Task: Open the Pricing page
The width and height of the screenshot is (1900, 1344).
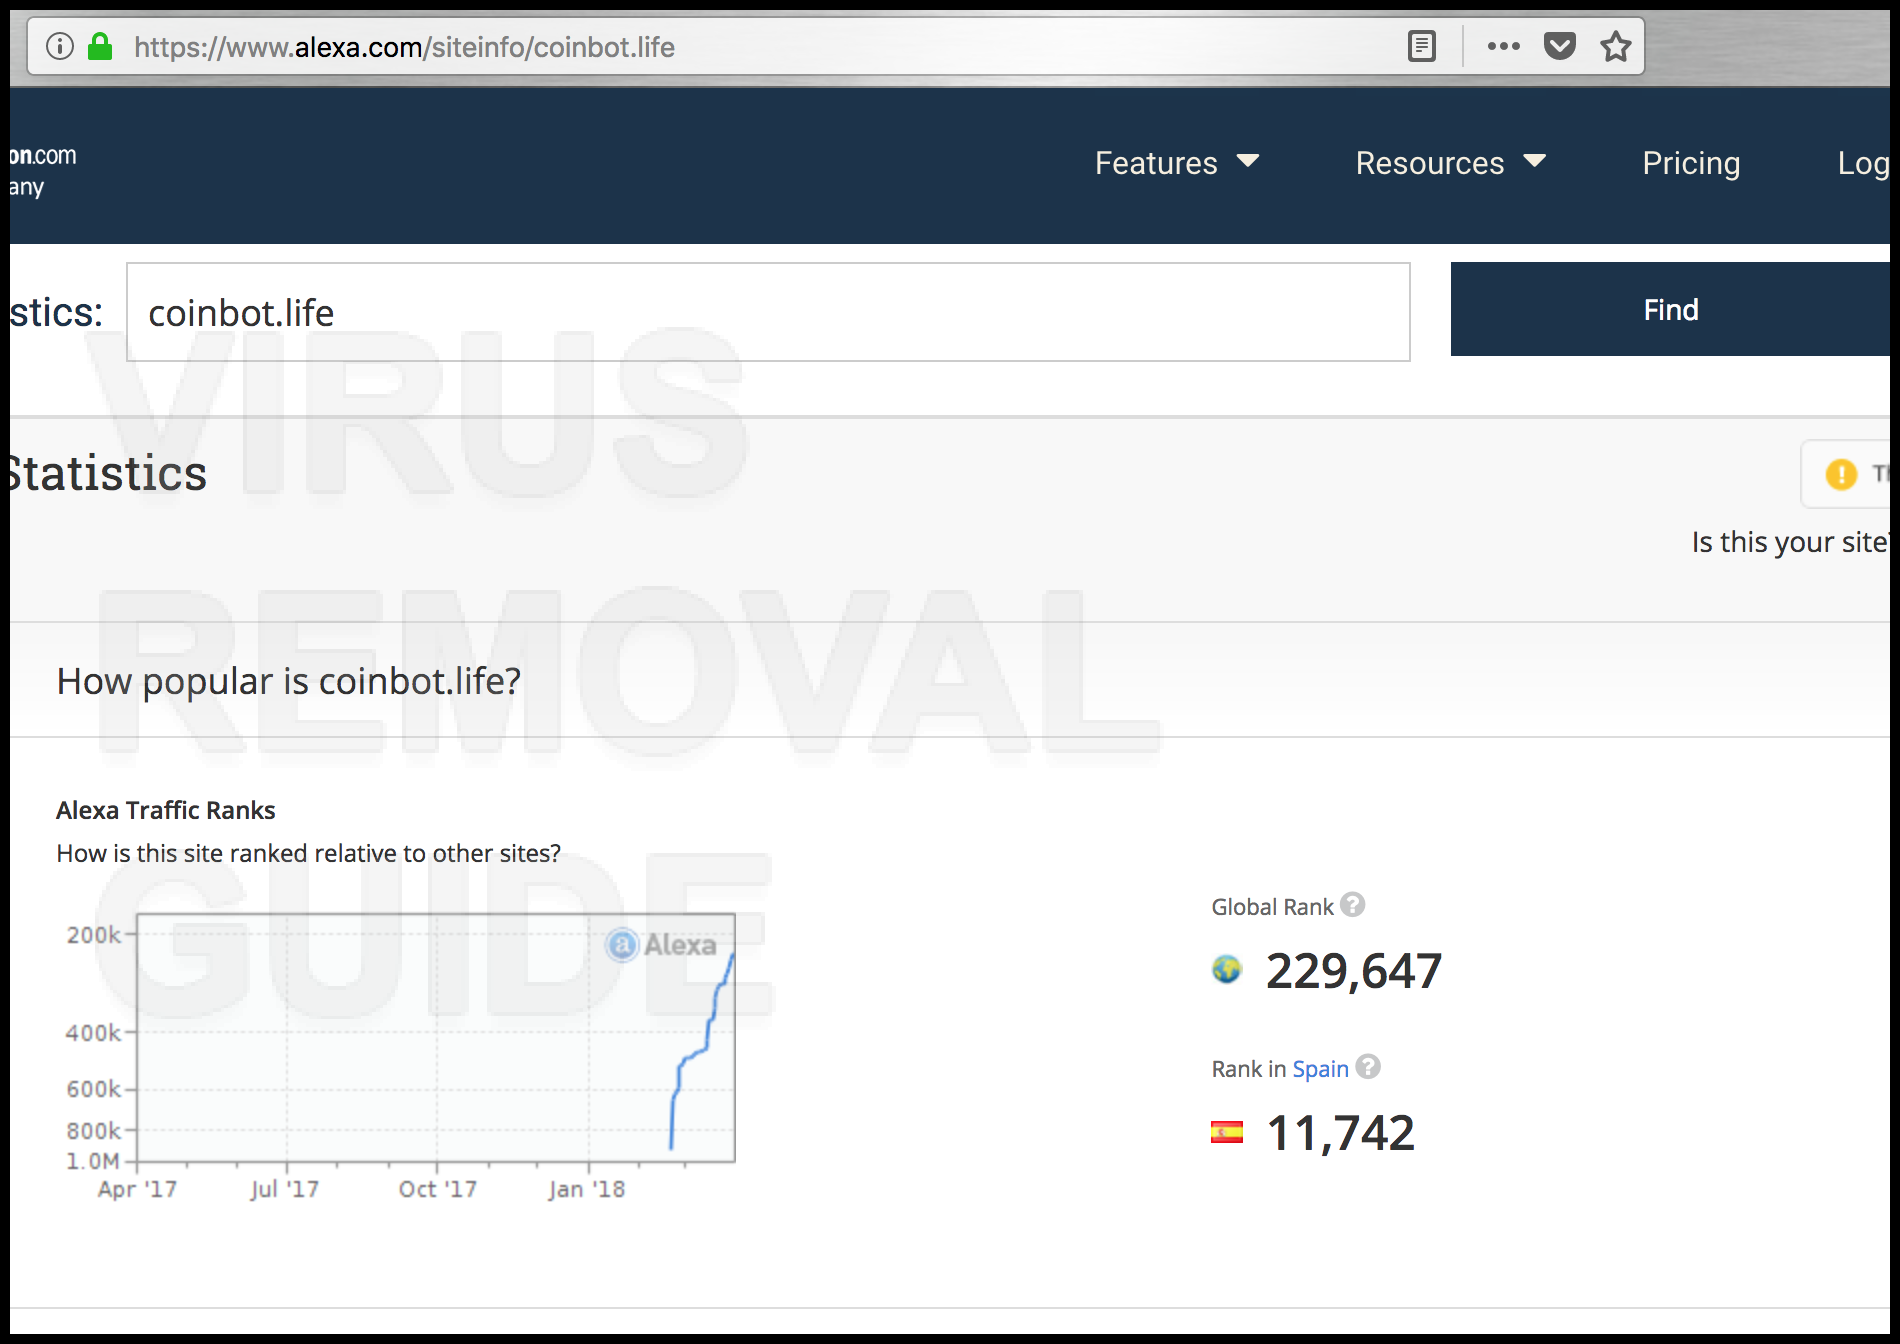Action: coord(1691,163)
